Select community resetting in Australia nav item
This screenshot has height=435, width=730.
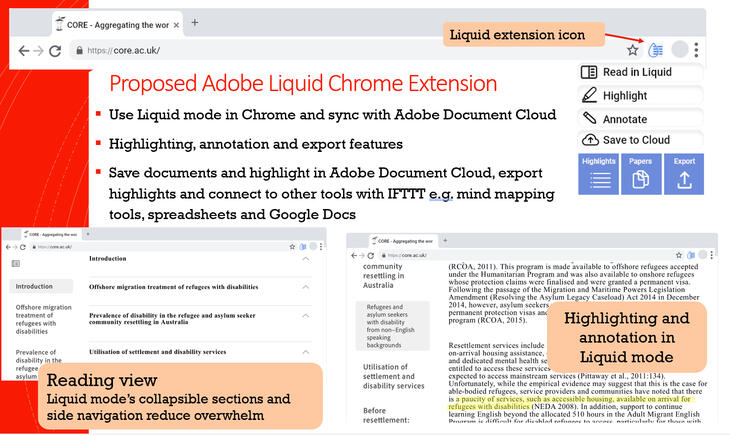pos(384,276)
